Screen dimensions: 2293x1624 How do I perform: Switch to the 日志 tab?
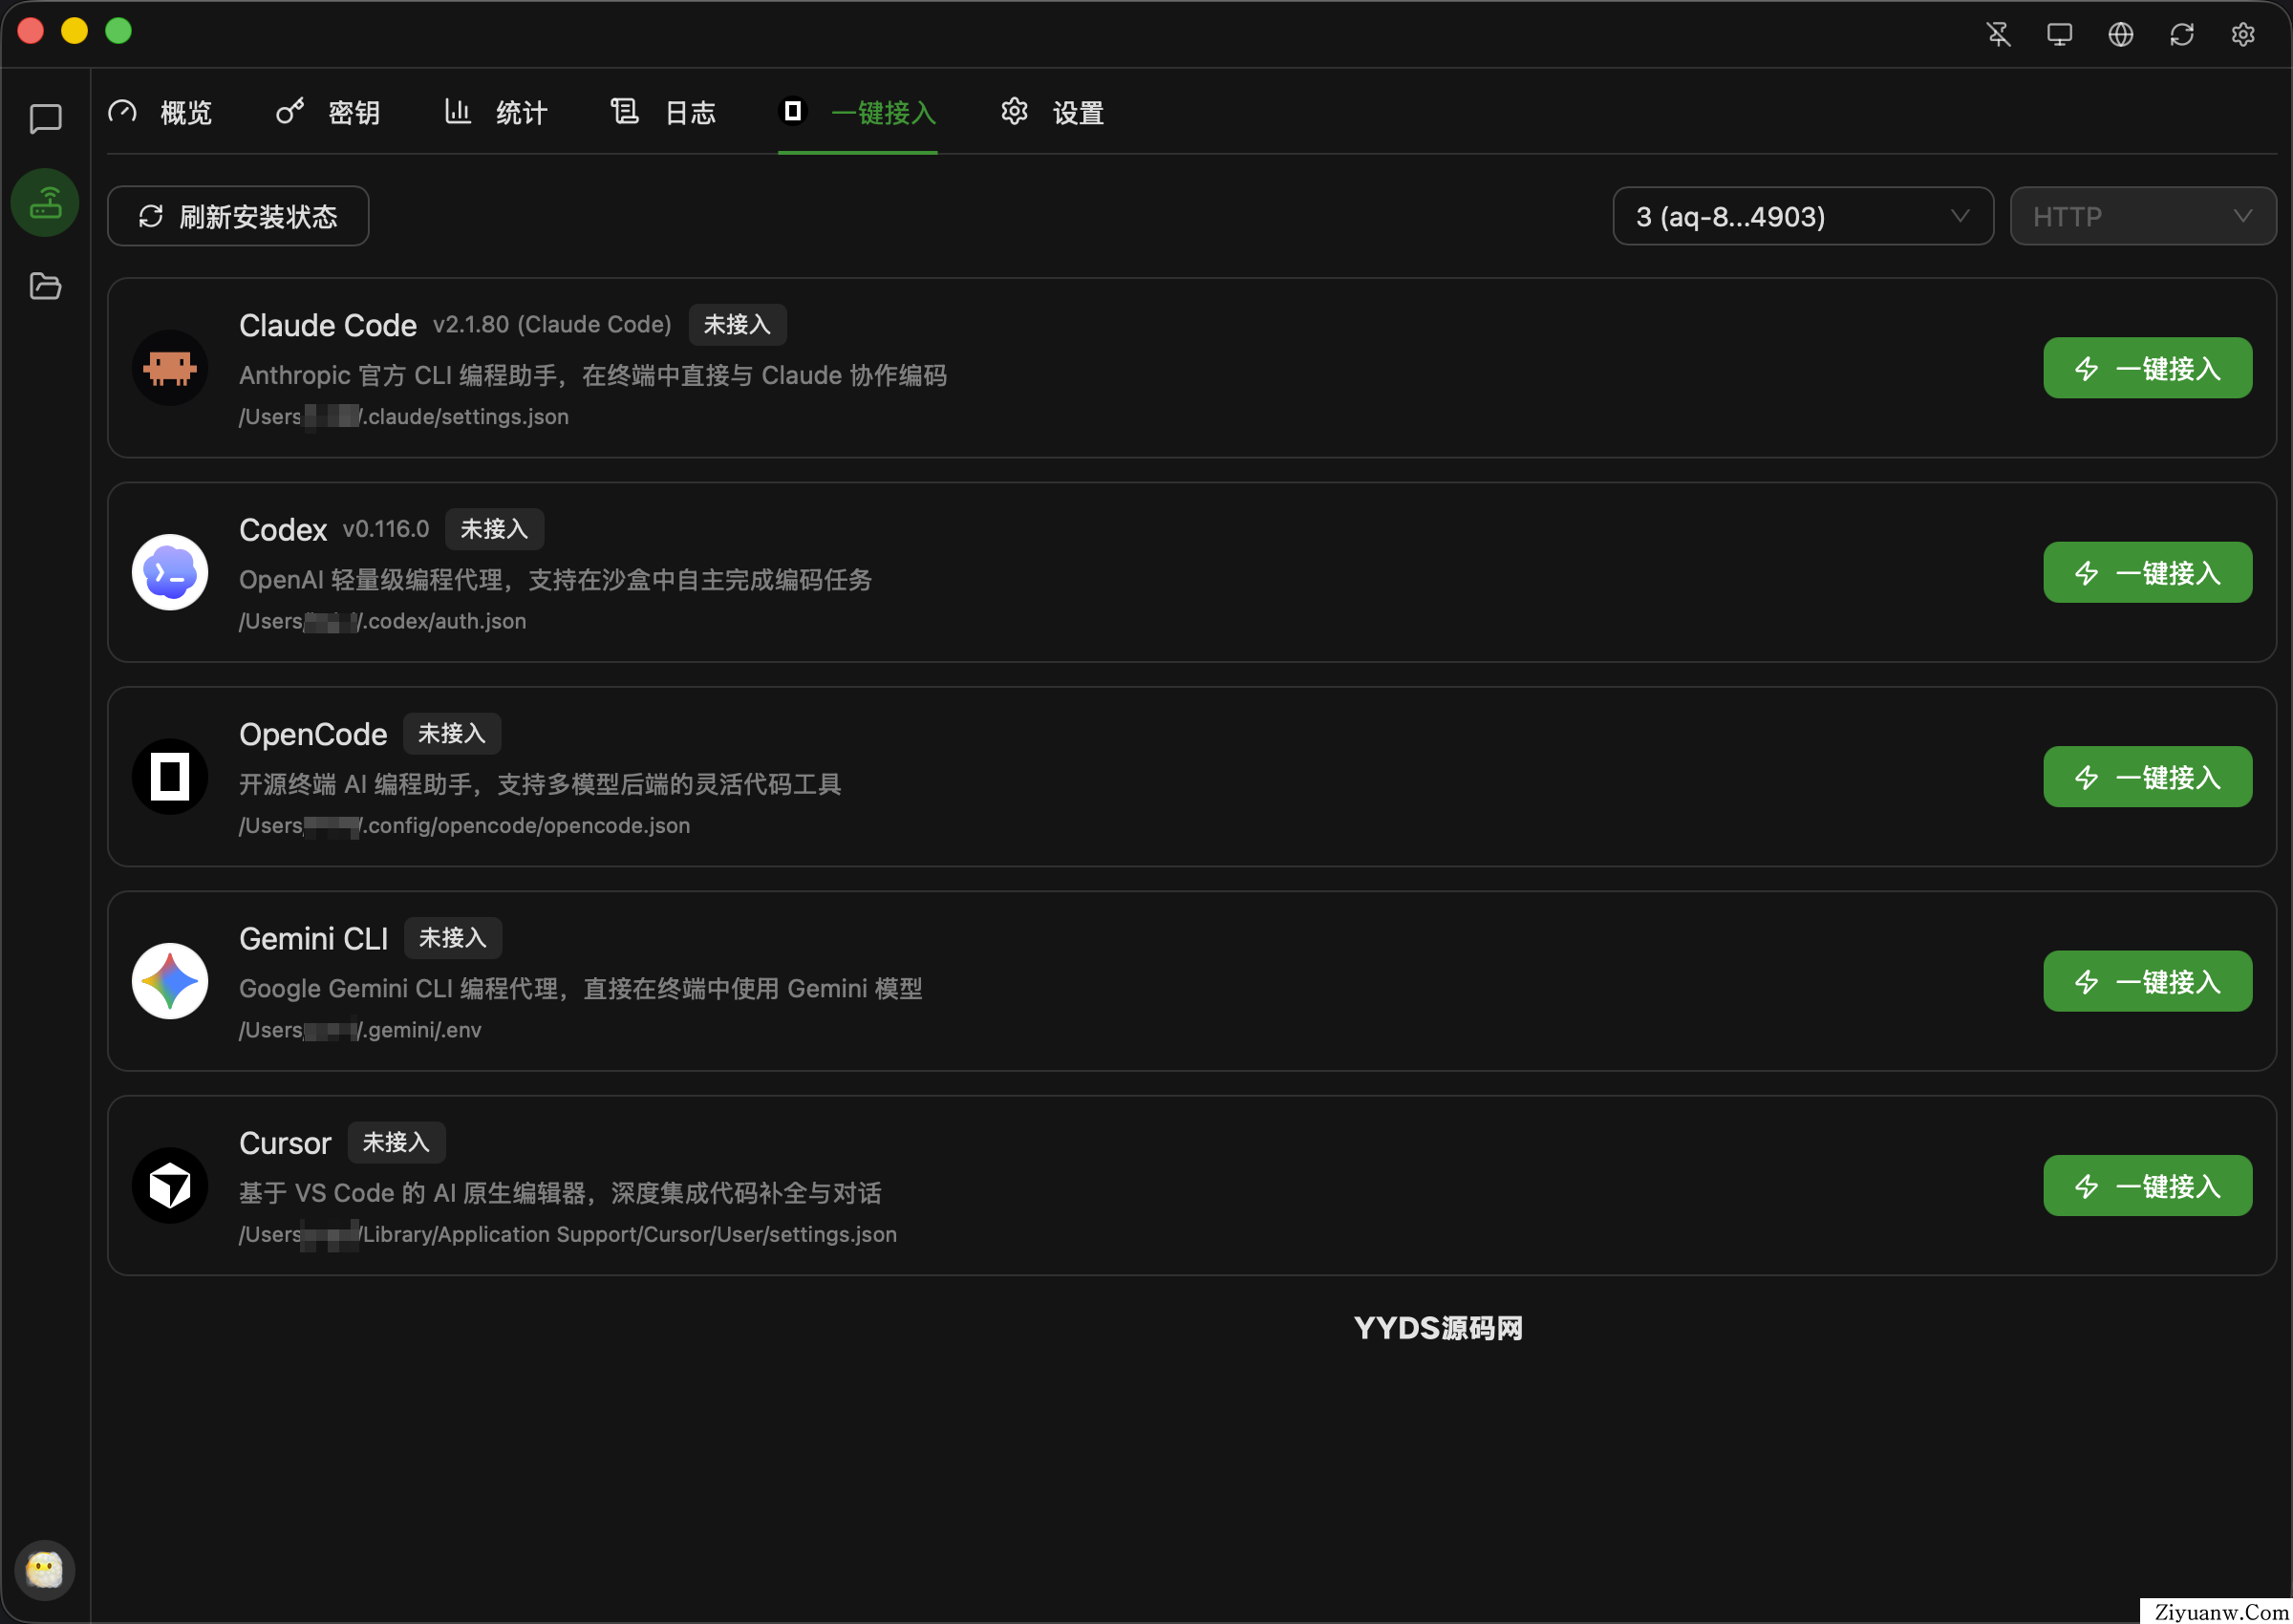(664, 112)
